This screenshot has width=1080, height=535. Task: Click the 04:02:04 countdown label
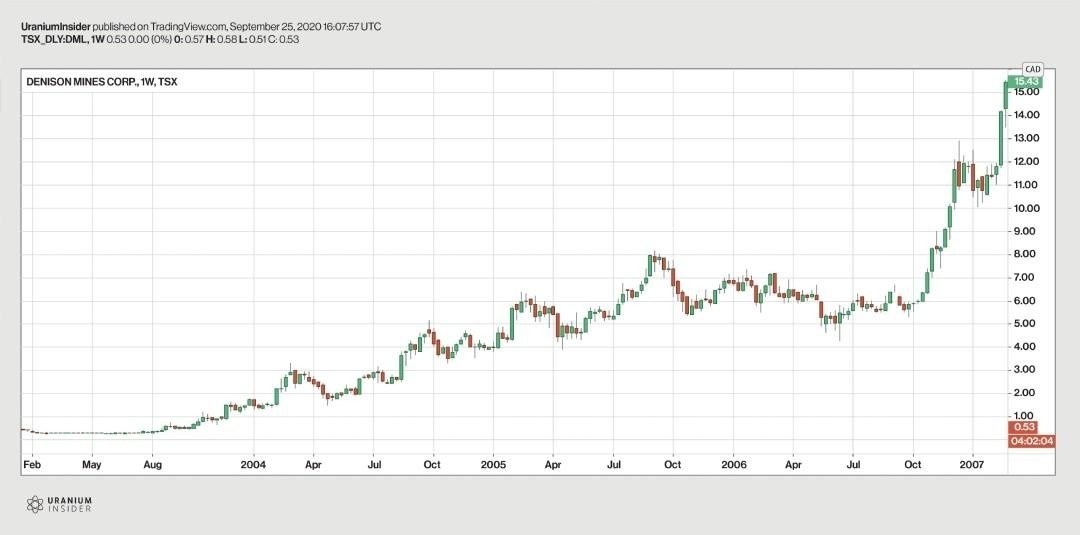click(x=1032, y=441)
